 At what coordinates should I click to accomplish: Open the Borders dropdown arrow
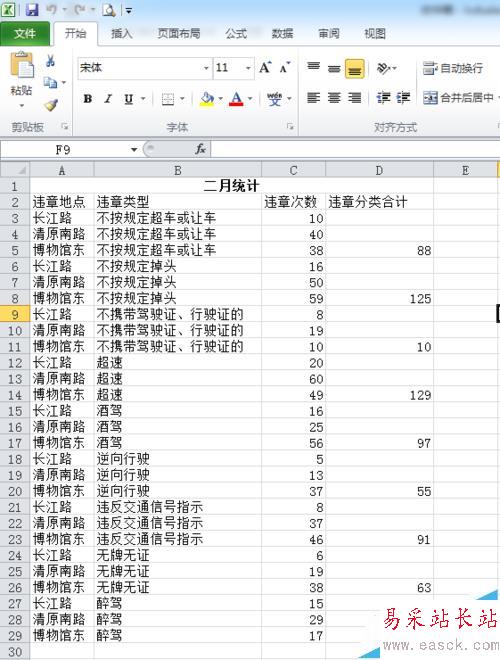pyautogui.click(x=182, y=99)
